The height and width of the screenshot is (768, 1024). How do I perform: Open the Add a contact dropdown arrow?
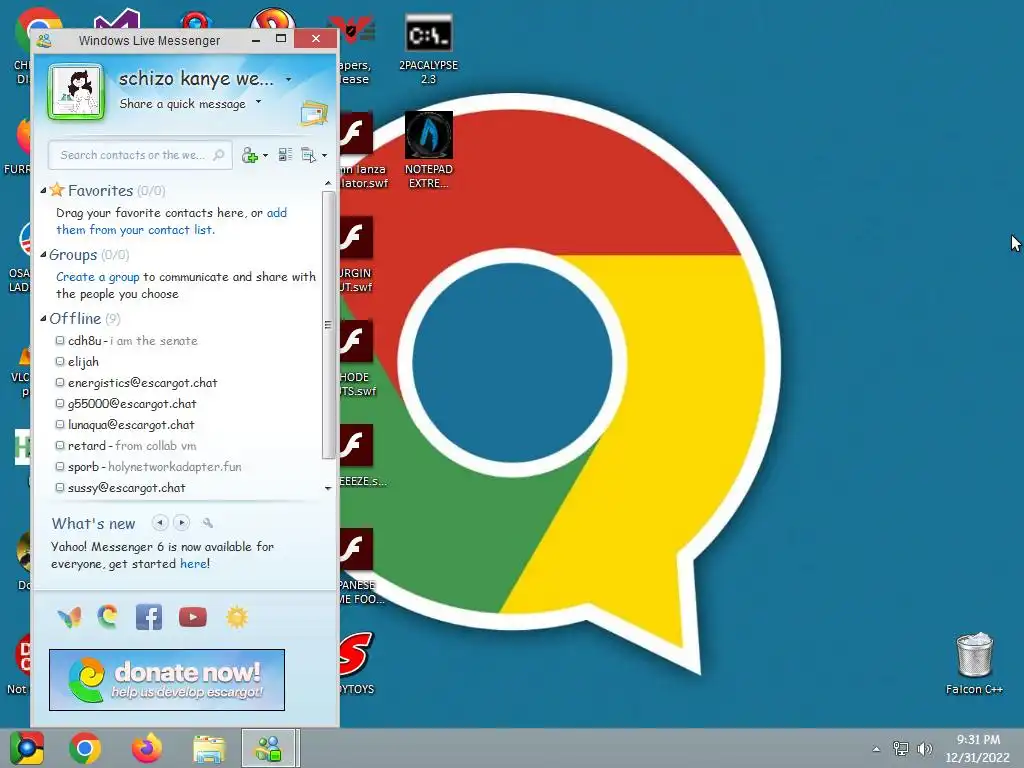point(265,156)
